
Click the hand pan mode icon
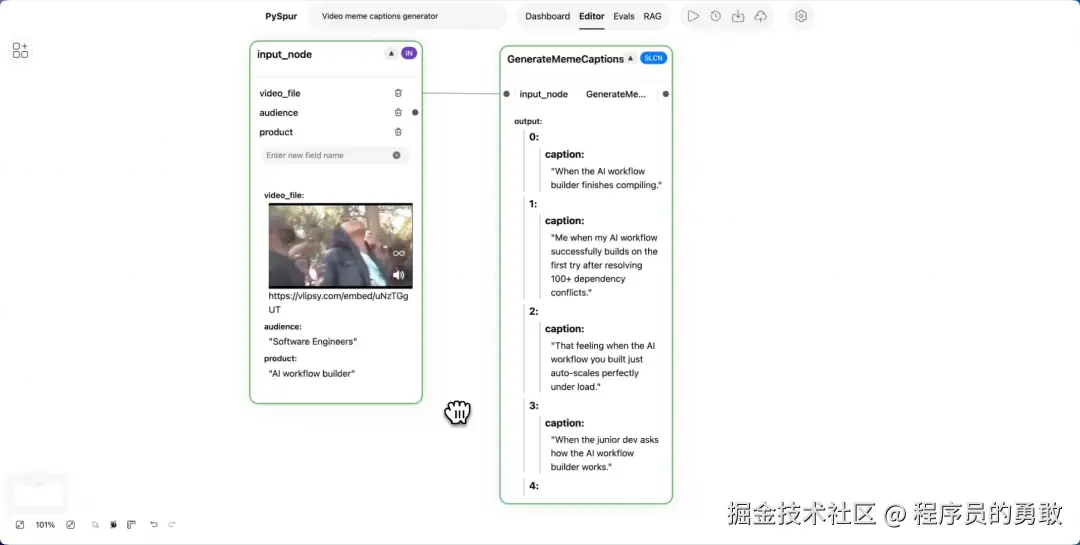(x=113, y=524)
